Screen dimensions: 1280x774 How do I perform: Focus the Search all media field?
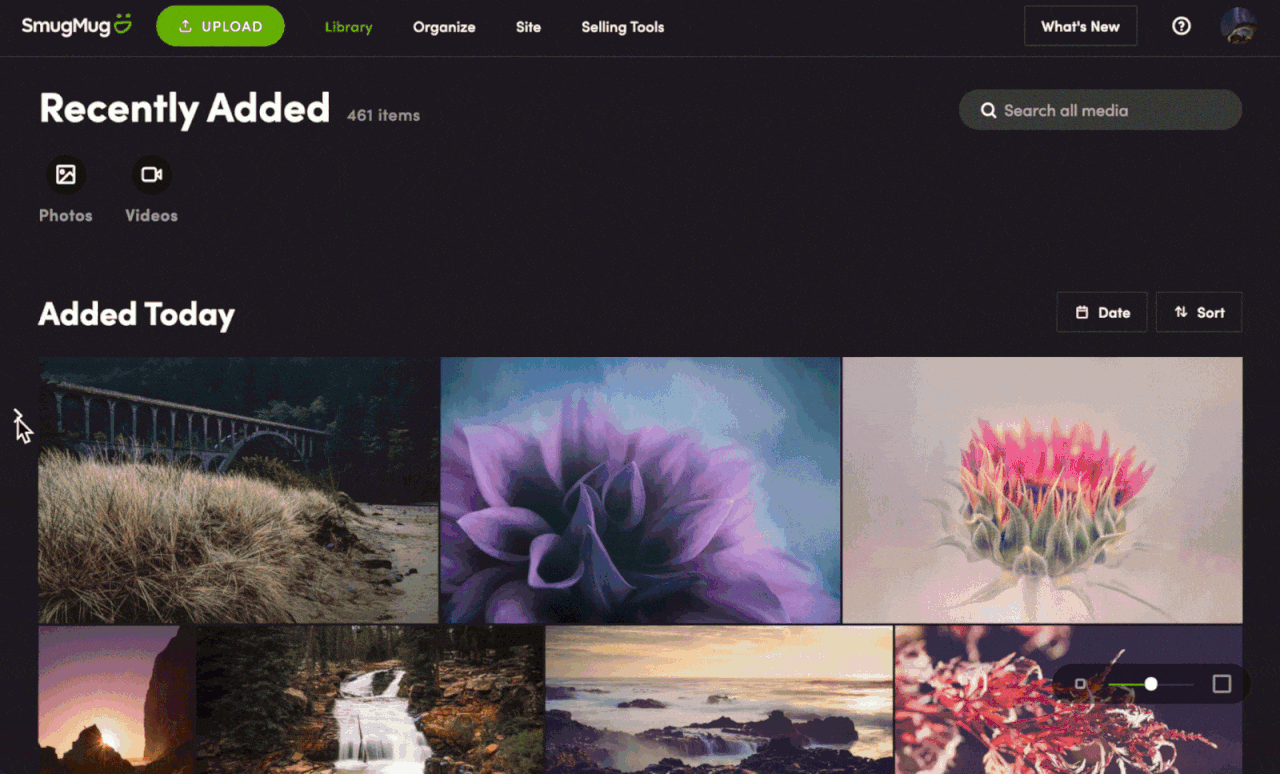click(1100, 110)
